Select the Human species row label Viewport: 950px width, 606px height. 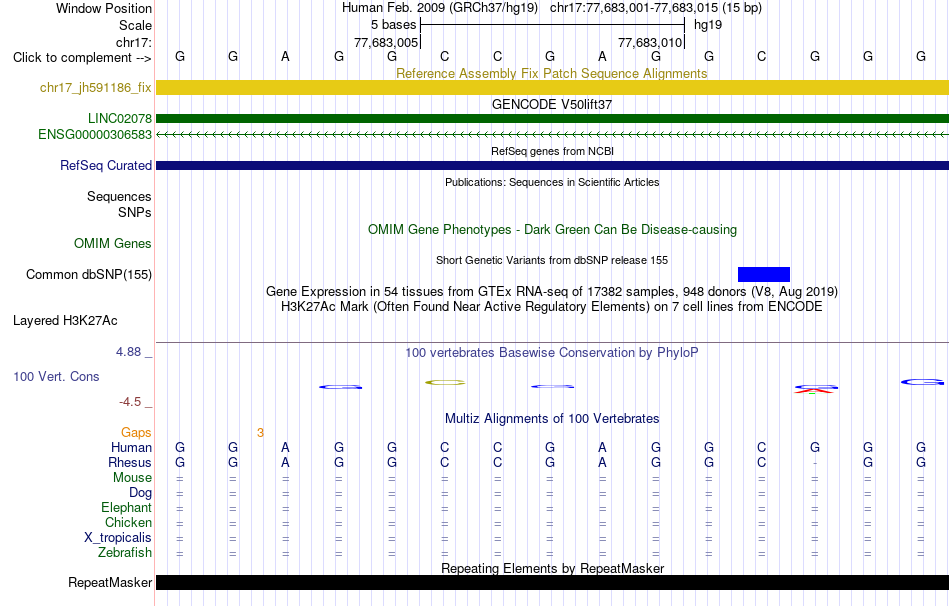point(131,447)
